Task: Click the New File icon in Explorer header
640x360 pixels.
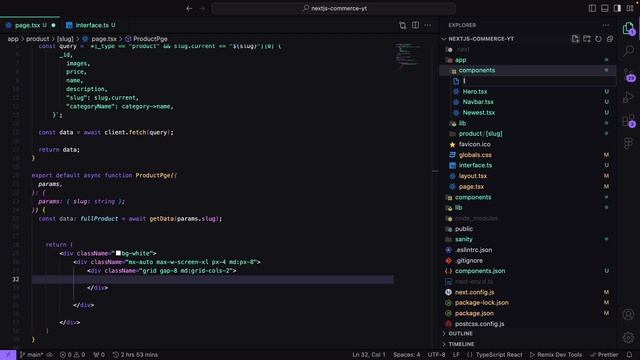Action: [575, 39]
